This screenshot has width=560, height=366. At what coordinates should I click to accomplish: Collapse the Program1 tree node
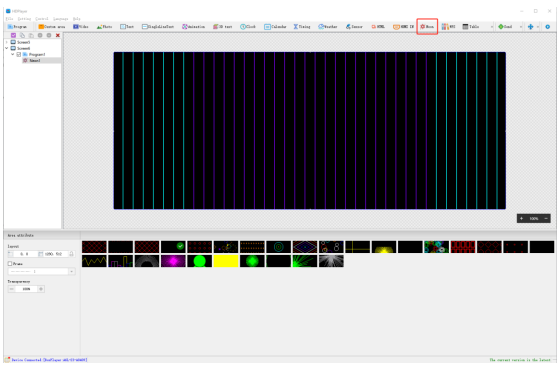pyautogui.click(x=12, y=54)
